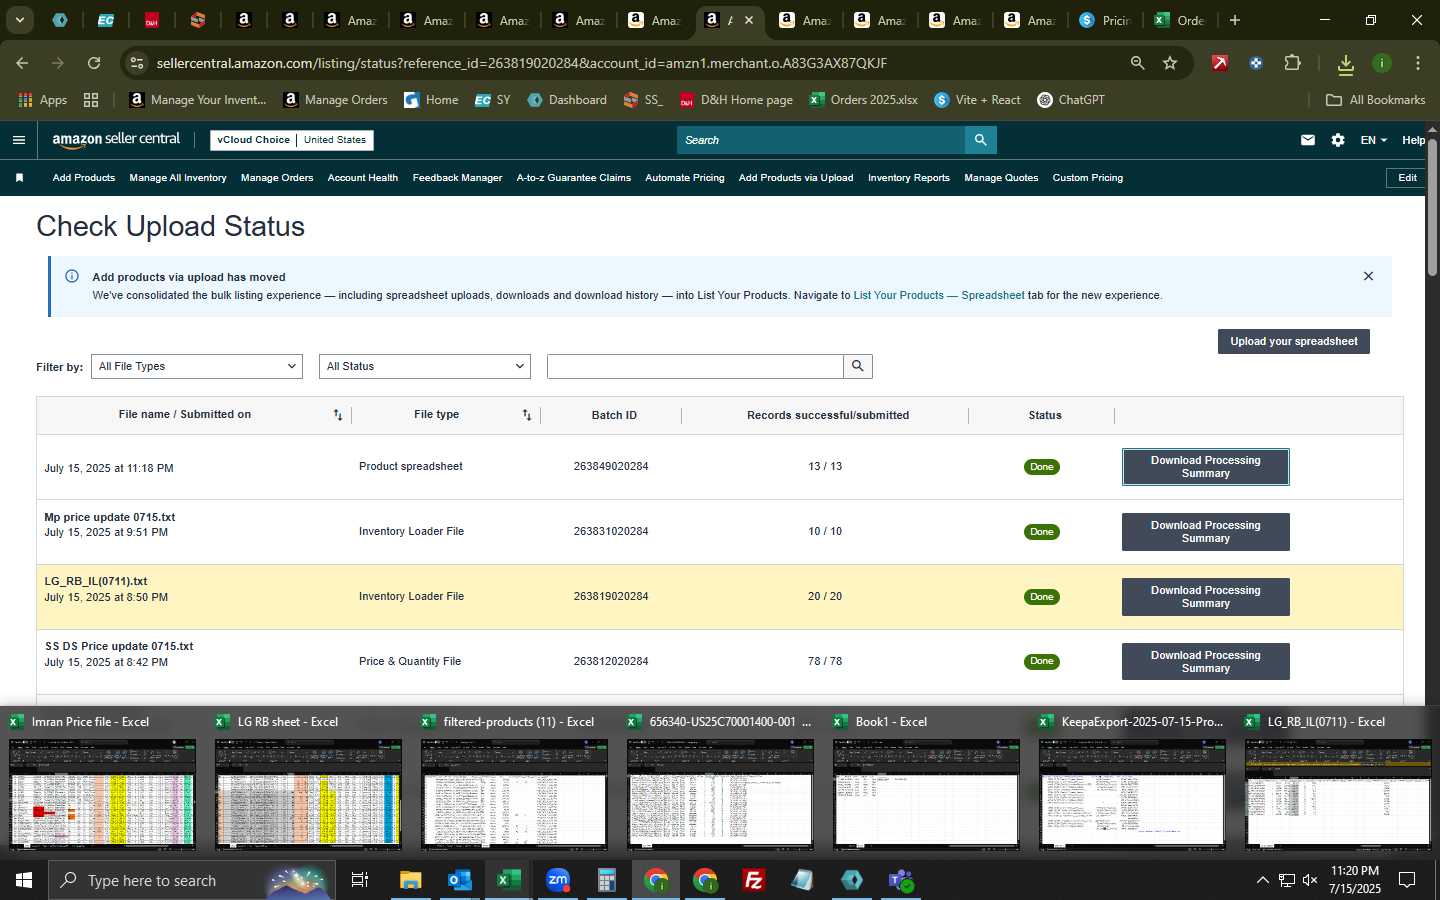Open the Account Health menu item
Screen dimensions: 1440x900
(363, 178)
